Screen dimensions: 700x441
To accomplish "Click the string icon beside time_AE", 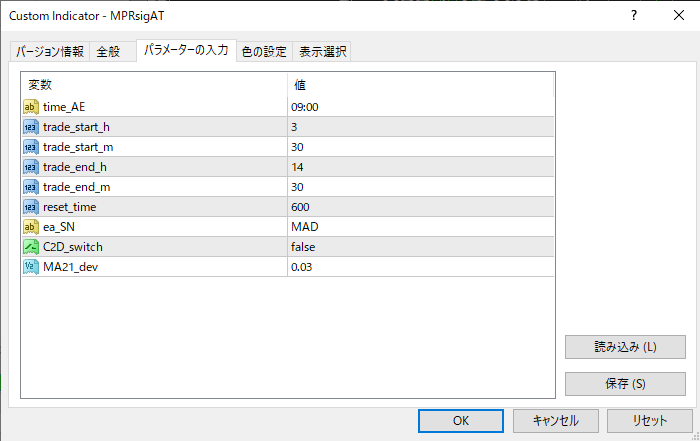I will point(30,107).
